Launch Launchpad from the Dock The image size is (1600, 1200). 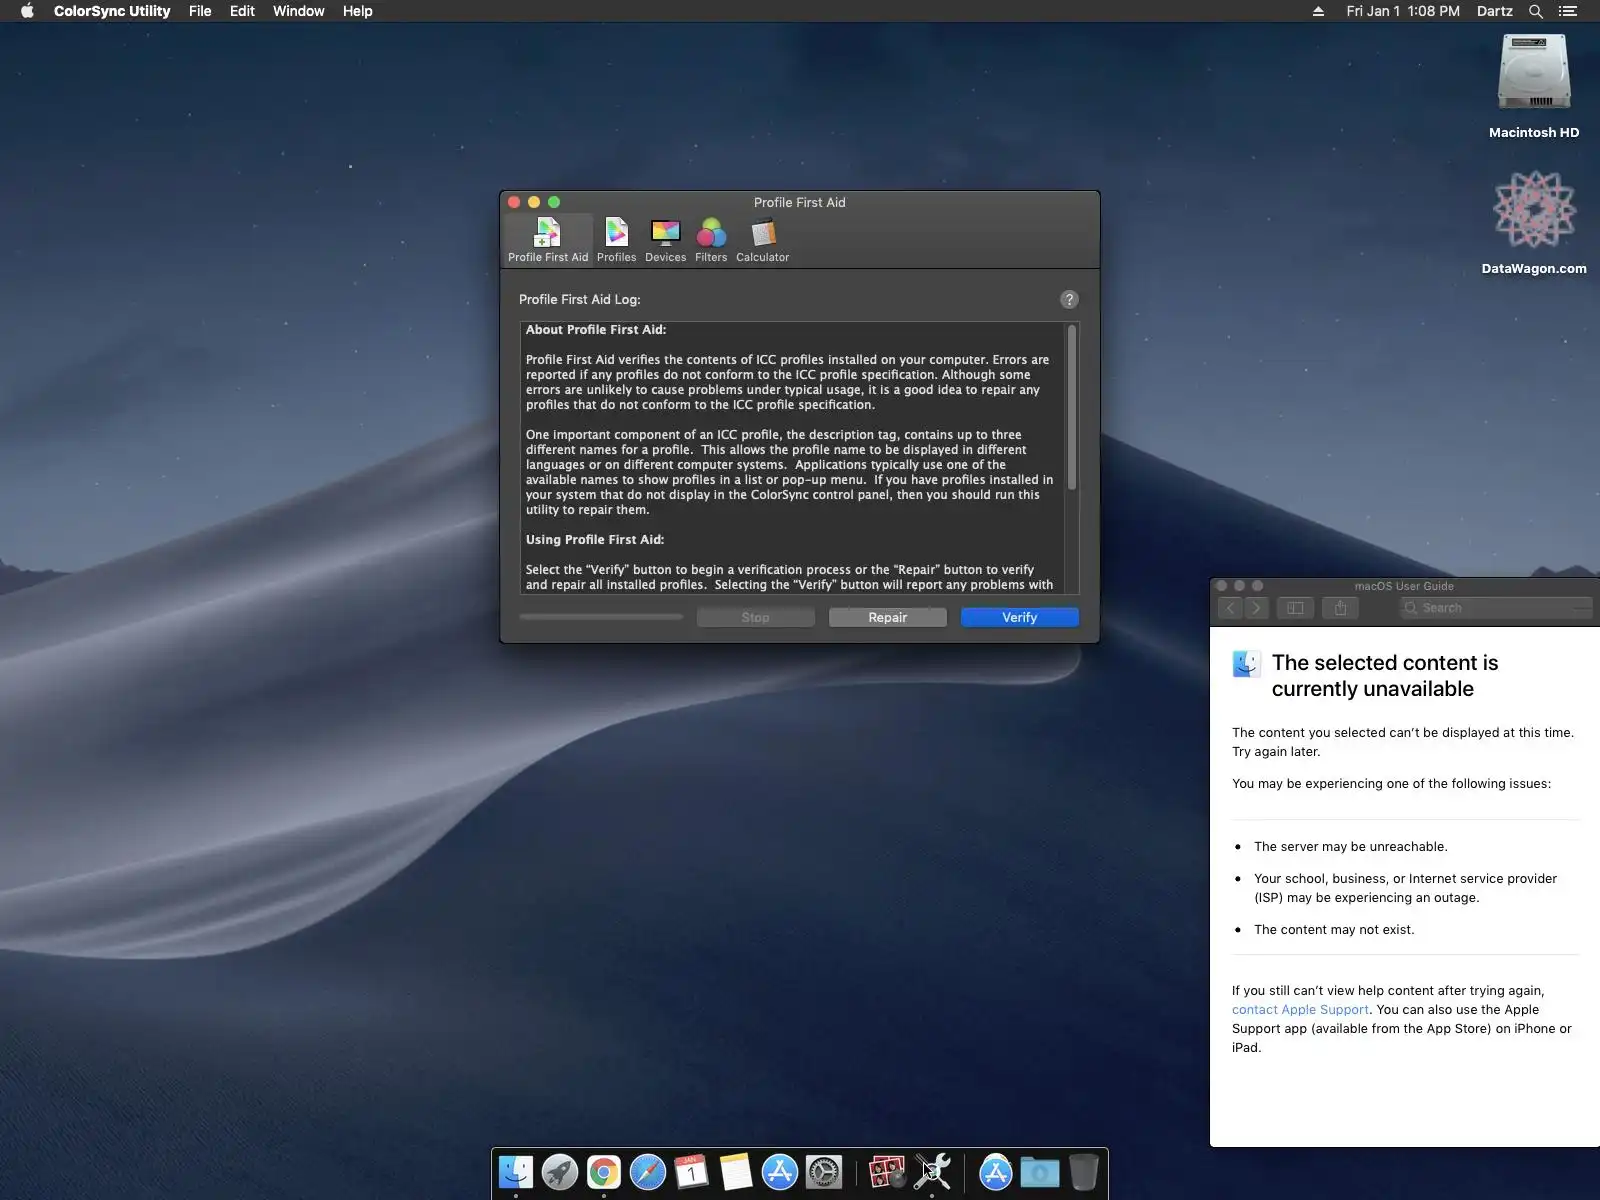(x=560, y=1172)
